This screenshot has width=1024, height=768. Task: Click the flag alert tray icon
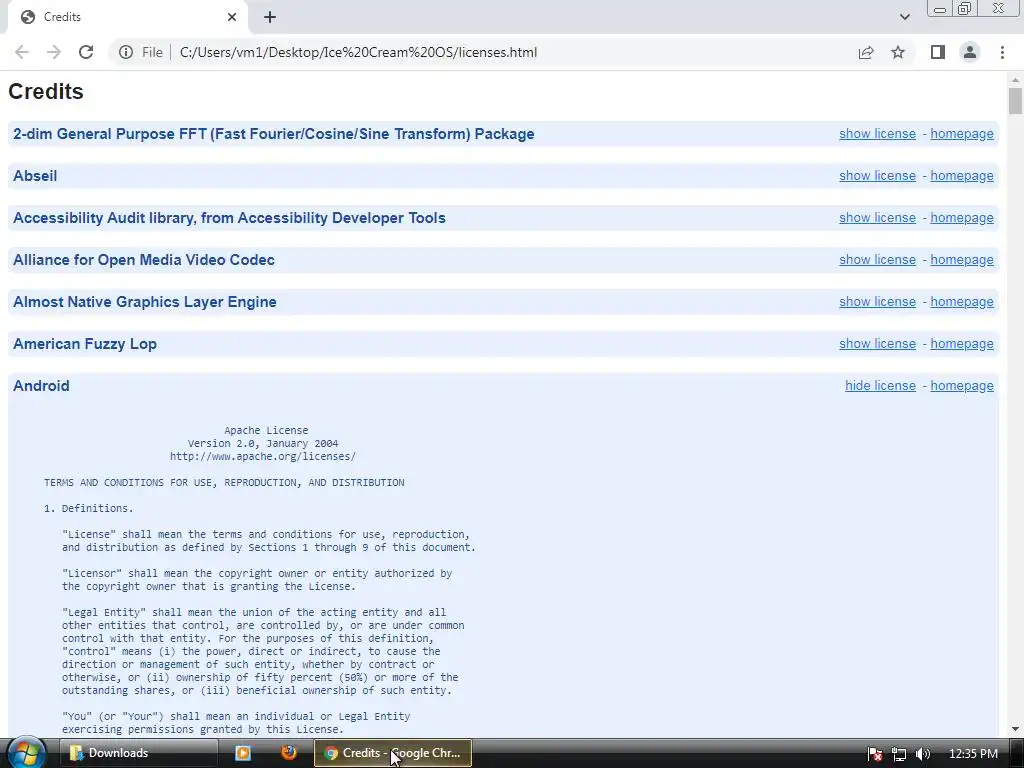point(875,754)
